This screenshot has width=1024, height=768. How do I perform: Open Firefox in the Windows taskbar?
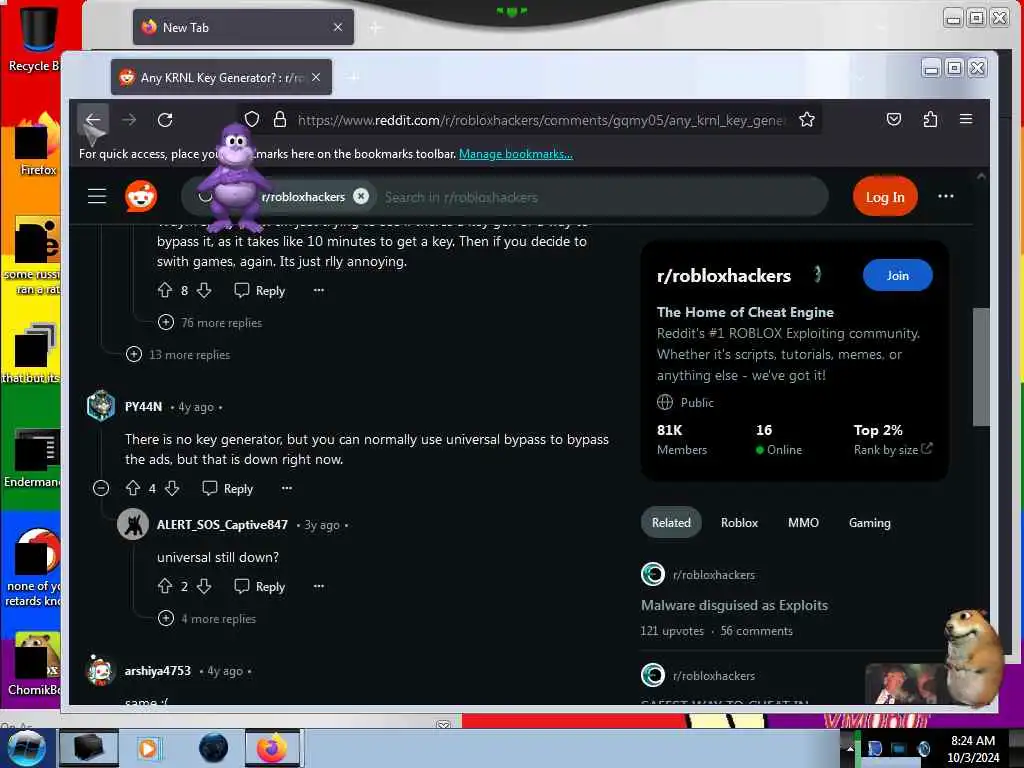(x=272, y=748)
